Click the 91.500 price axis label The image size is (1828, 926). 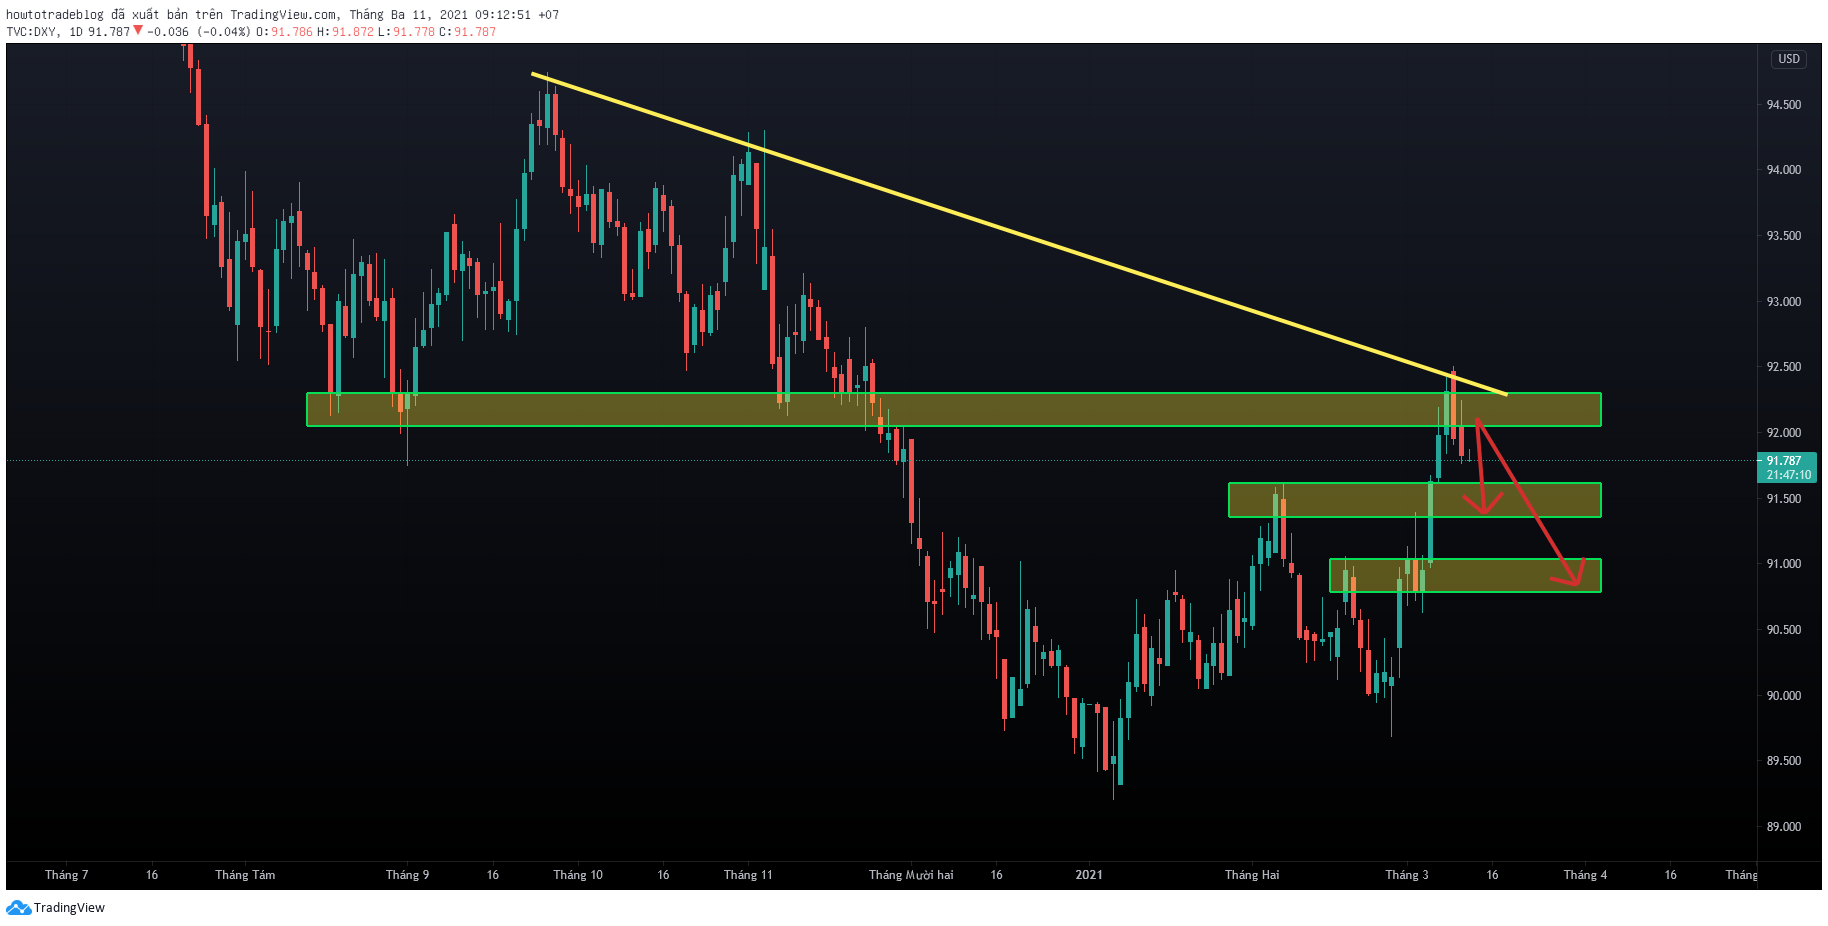pyautogui.click(x=1783, y=499)
